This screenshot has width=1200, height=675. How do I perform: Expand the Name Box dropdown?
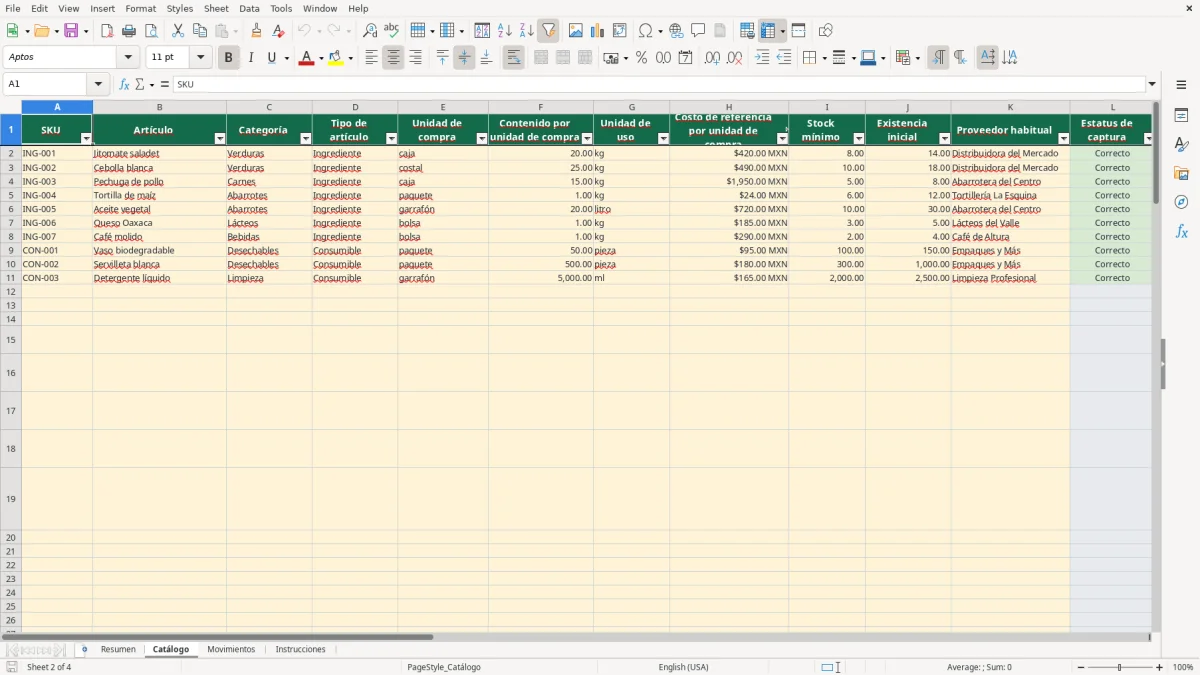(x=98, y=84)
